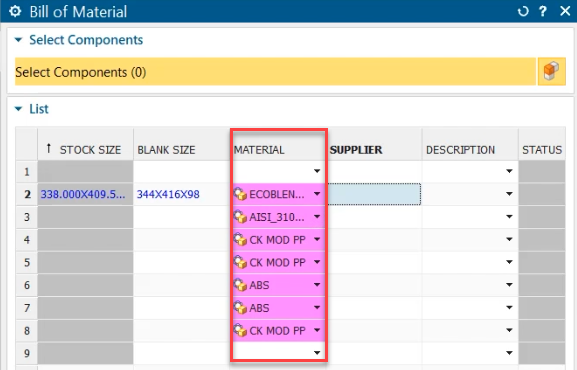The image size is (577, 370).
Task: Collapse the Select Components section
Action: (x=18, y=40)
